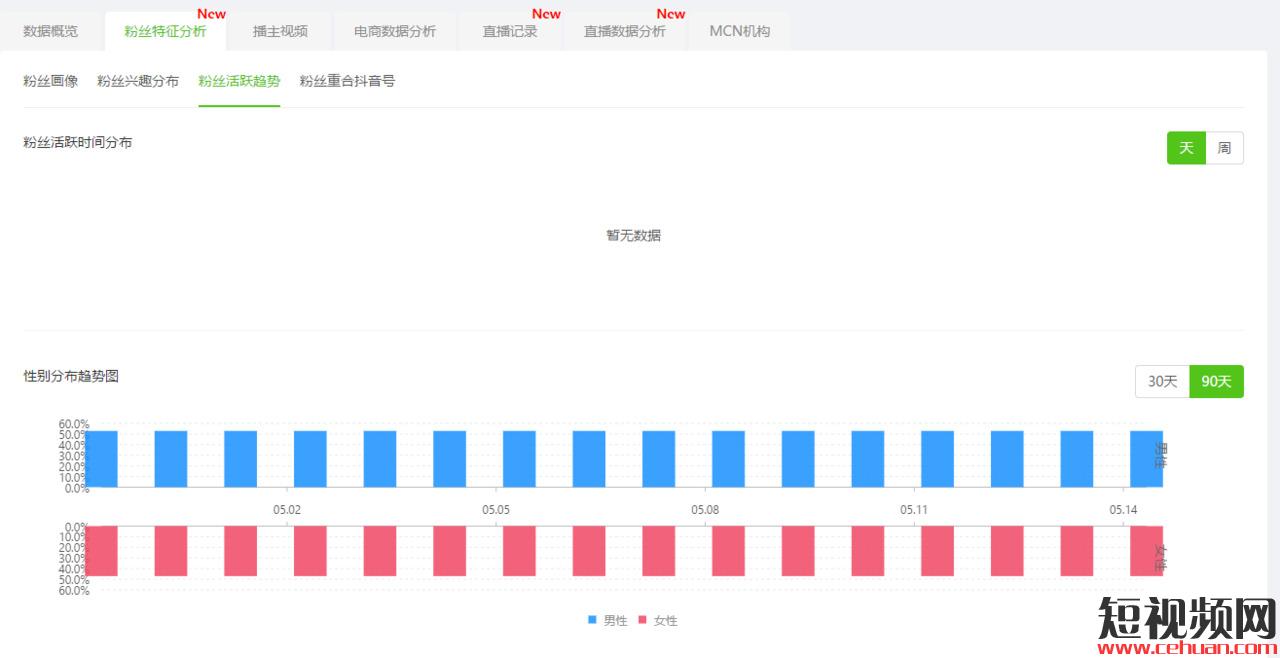Toggle the pink 女性 legend swatch
Image resolution: width=1280 pixels, height=658 pixels.
point(643,620)
